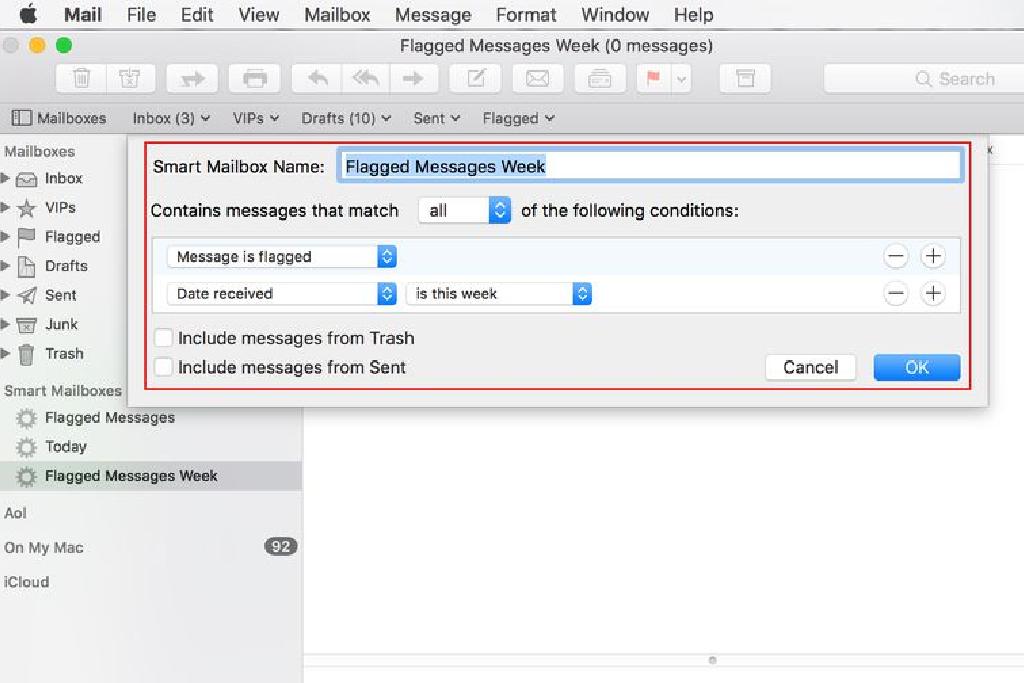Click the Aol account in sidebar
The width and height of the screenshot is (1024, 683).
15,513
